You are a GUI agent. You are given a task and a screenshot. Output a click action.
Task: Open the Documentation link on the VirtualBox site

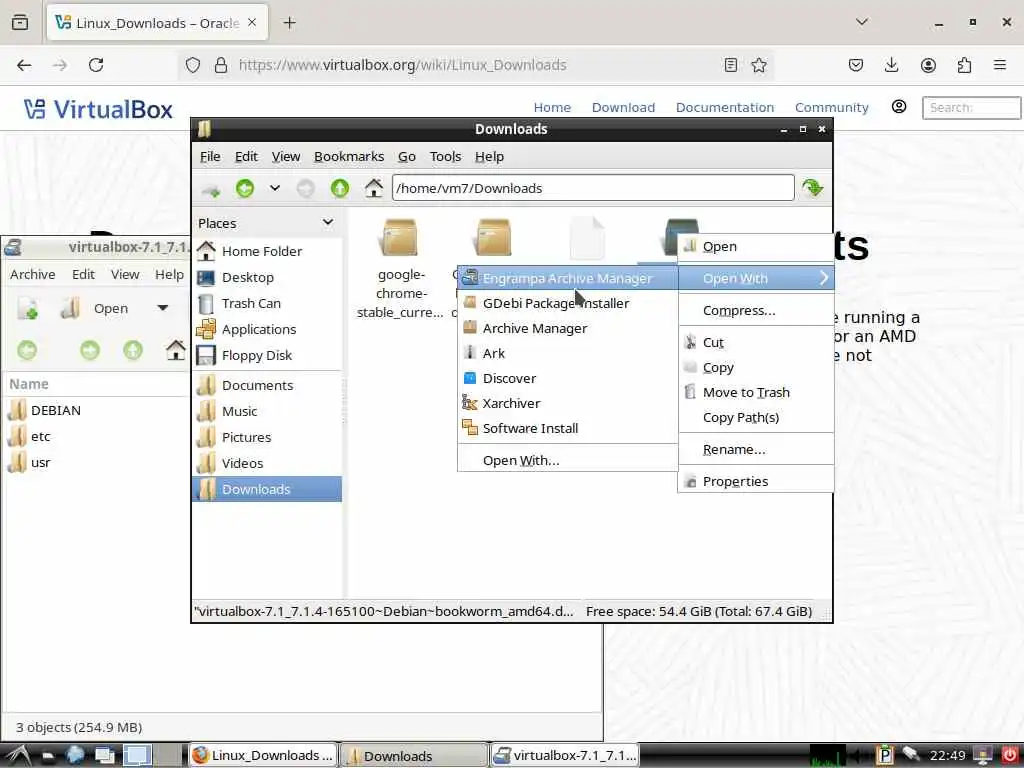click(x=724, y=107)
